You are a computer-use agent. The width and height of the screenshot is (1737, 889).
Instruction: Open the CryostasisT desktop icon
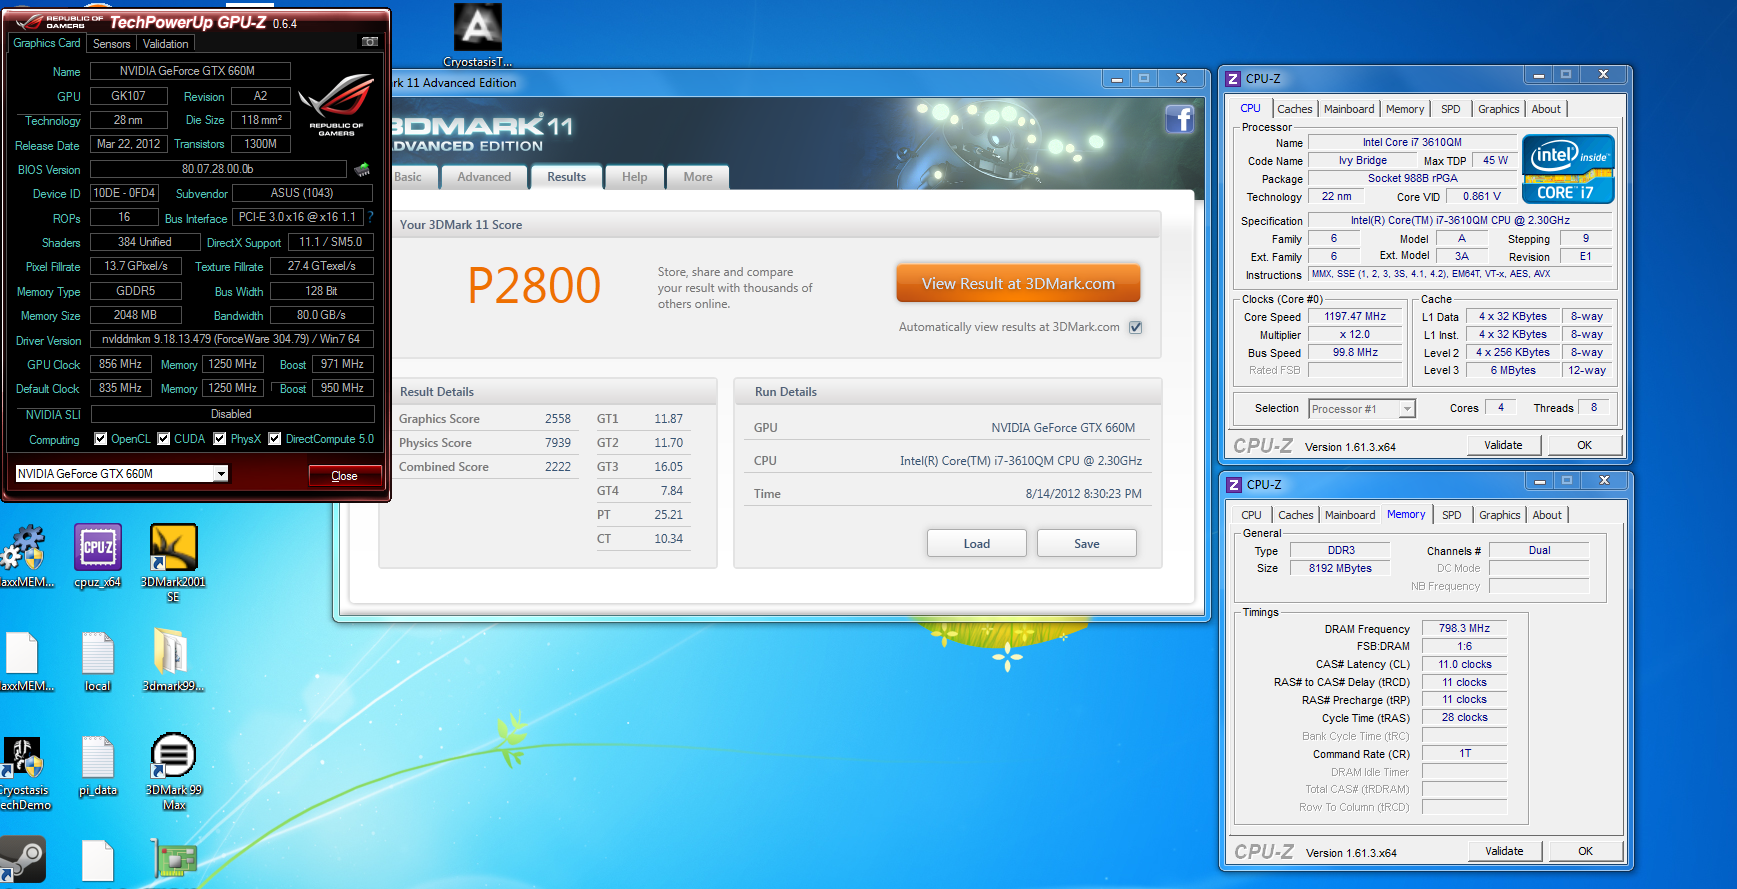[478, 35]
